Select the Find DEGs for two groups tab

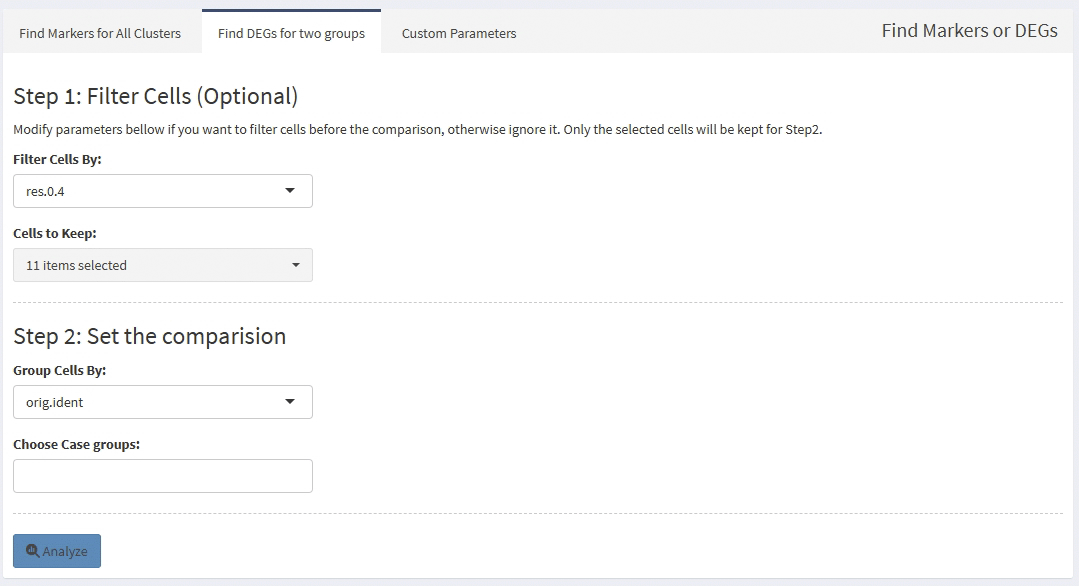[291, 33]
